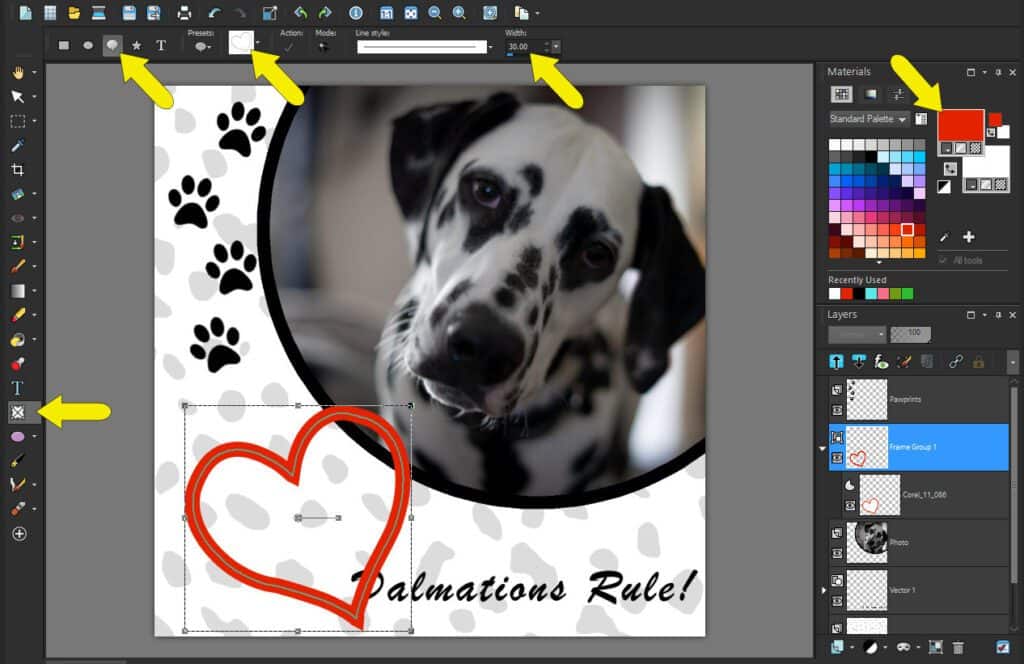Enable the All tools checkbox in Materials
The width and height of the screenshot is (1024, 664).
coord(942,260)
